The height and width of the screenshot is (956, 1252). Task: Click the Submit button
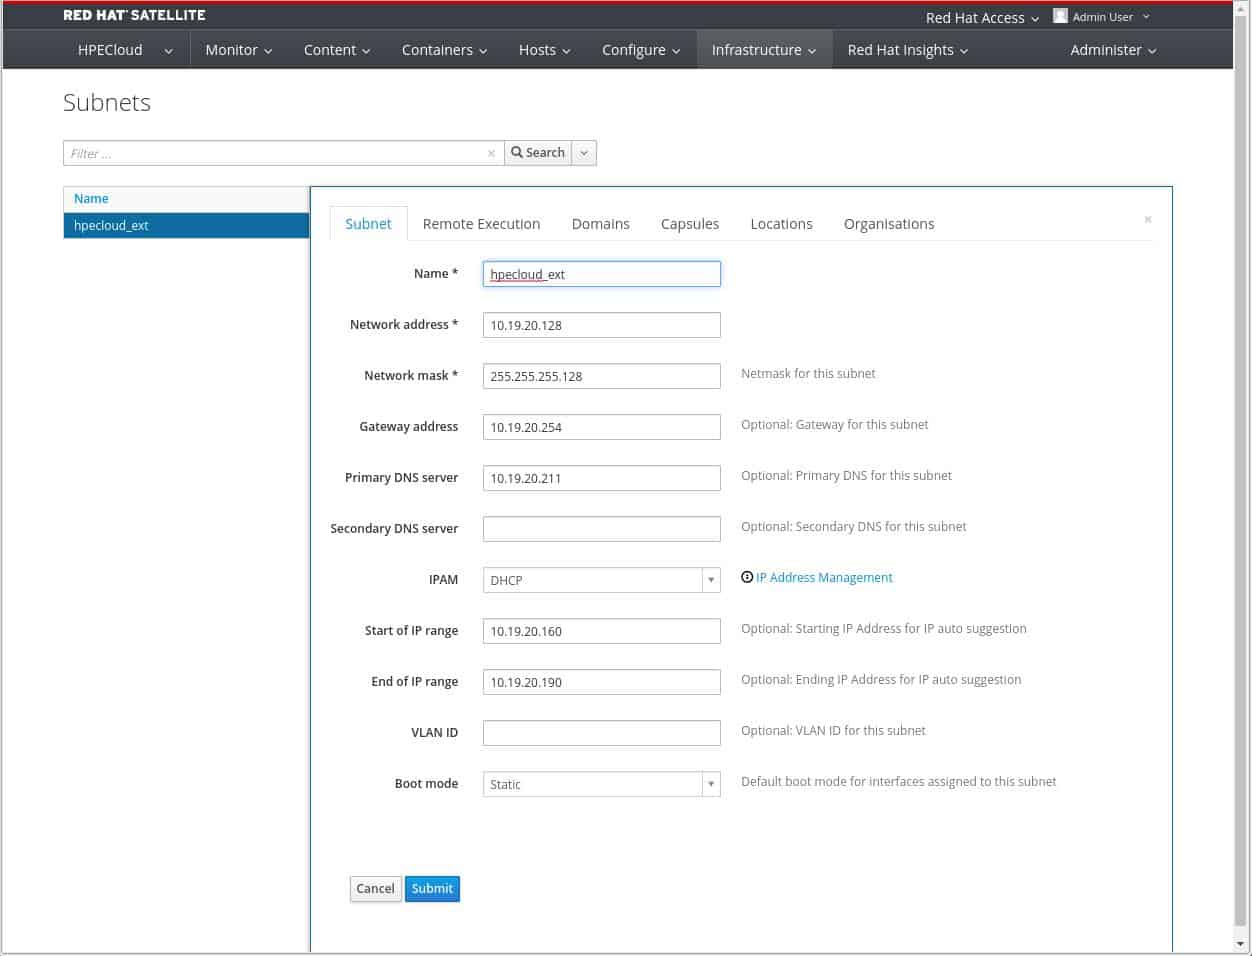tap(432, 888)
